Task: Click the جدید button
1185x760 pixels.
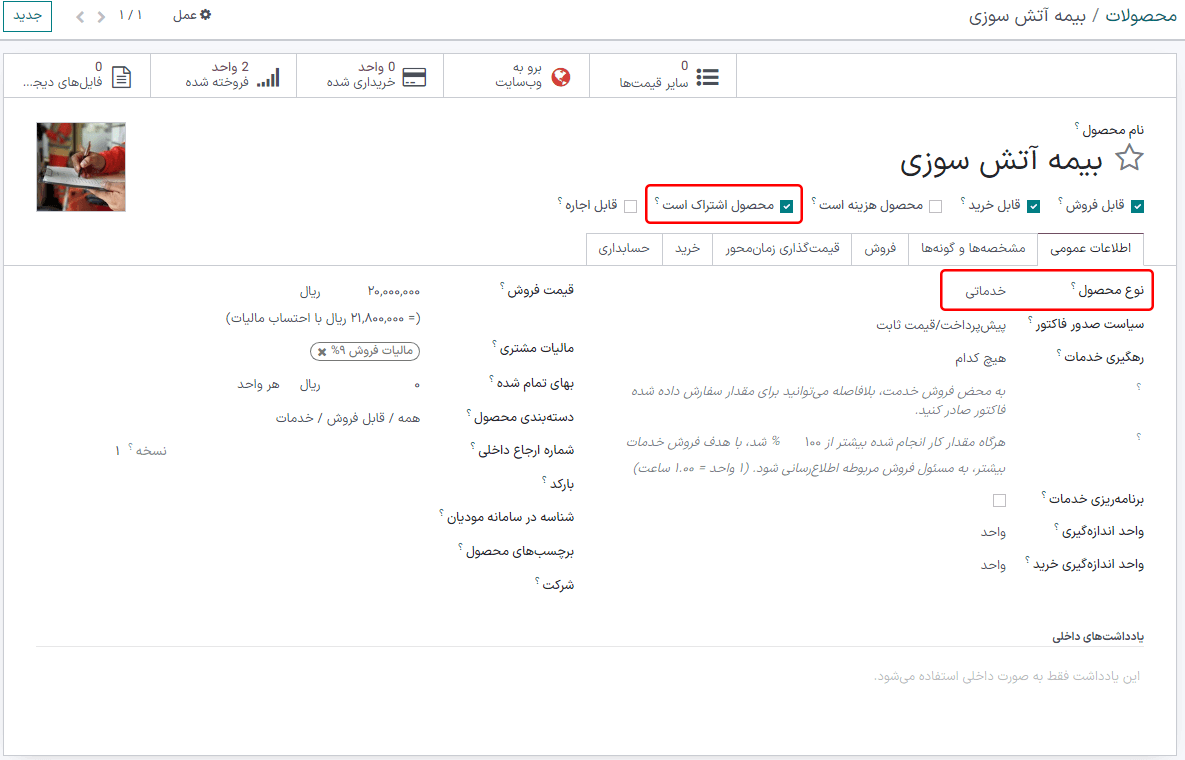Action: (x=27, y=16)
